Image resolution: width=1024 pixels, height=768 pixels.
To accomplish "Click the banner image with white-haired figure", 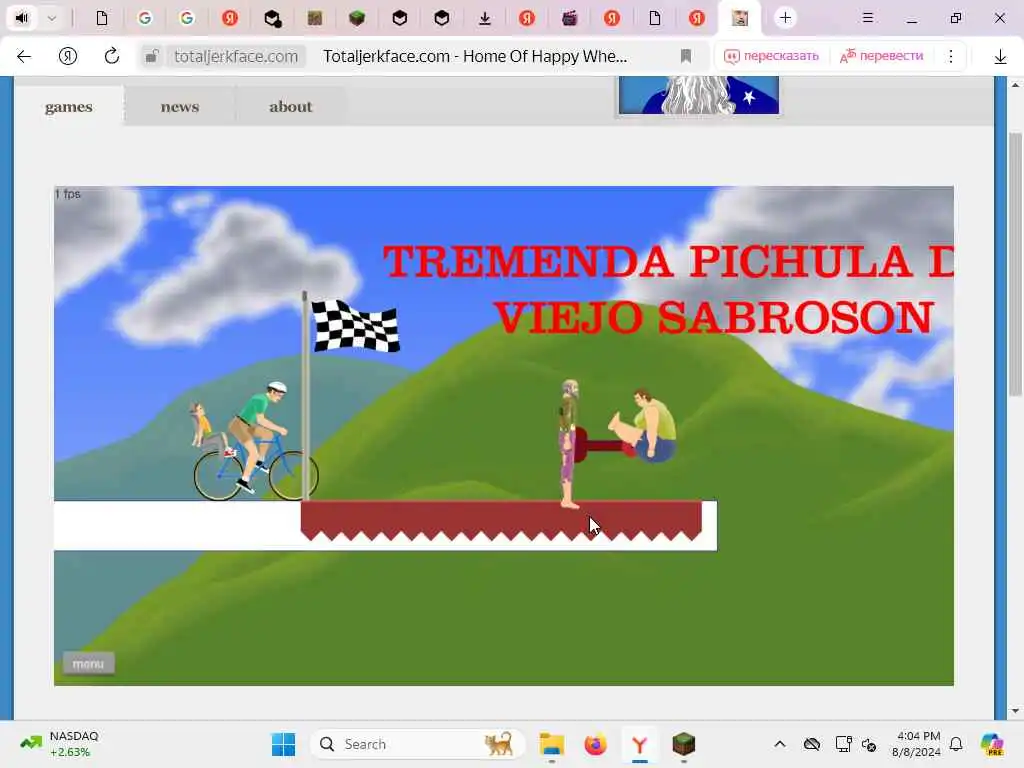I will click(699, 95).
